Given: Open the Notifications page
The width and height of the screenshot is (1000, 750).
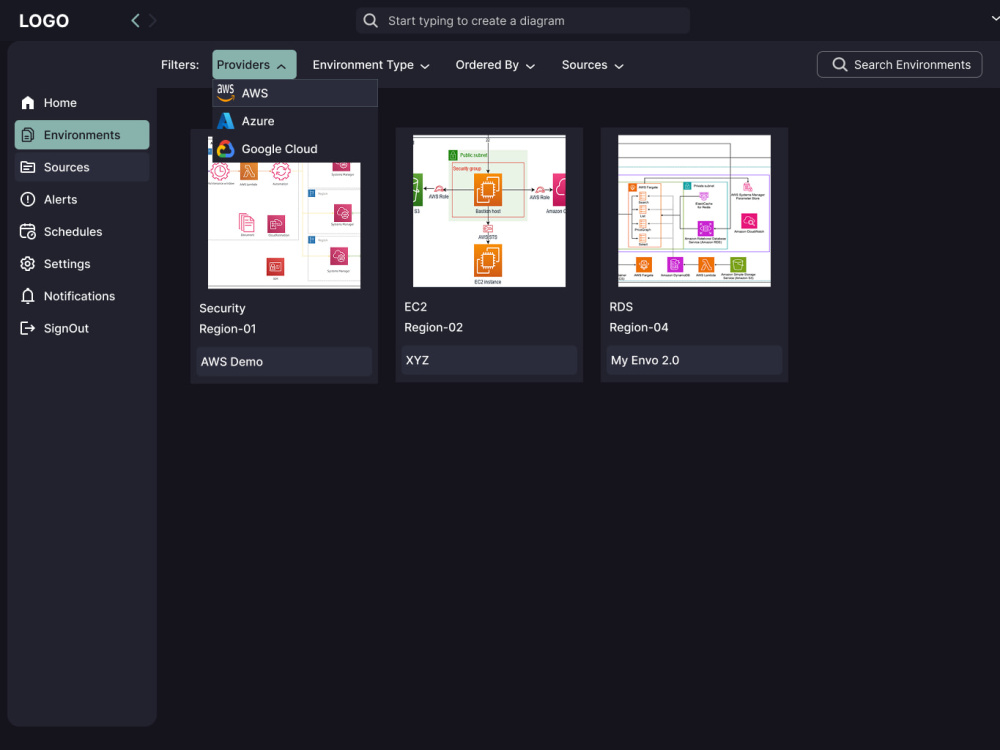Looking at the screenshot, I should tap(82, 296).
